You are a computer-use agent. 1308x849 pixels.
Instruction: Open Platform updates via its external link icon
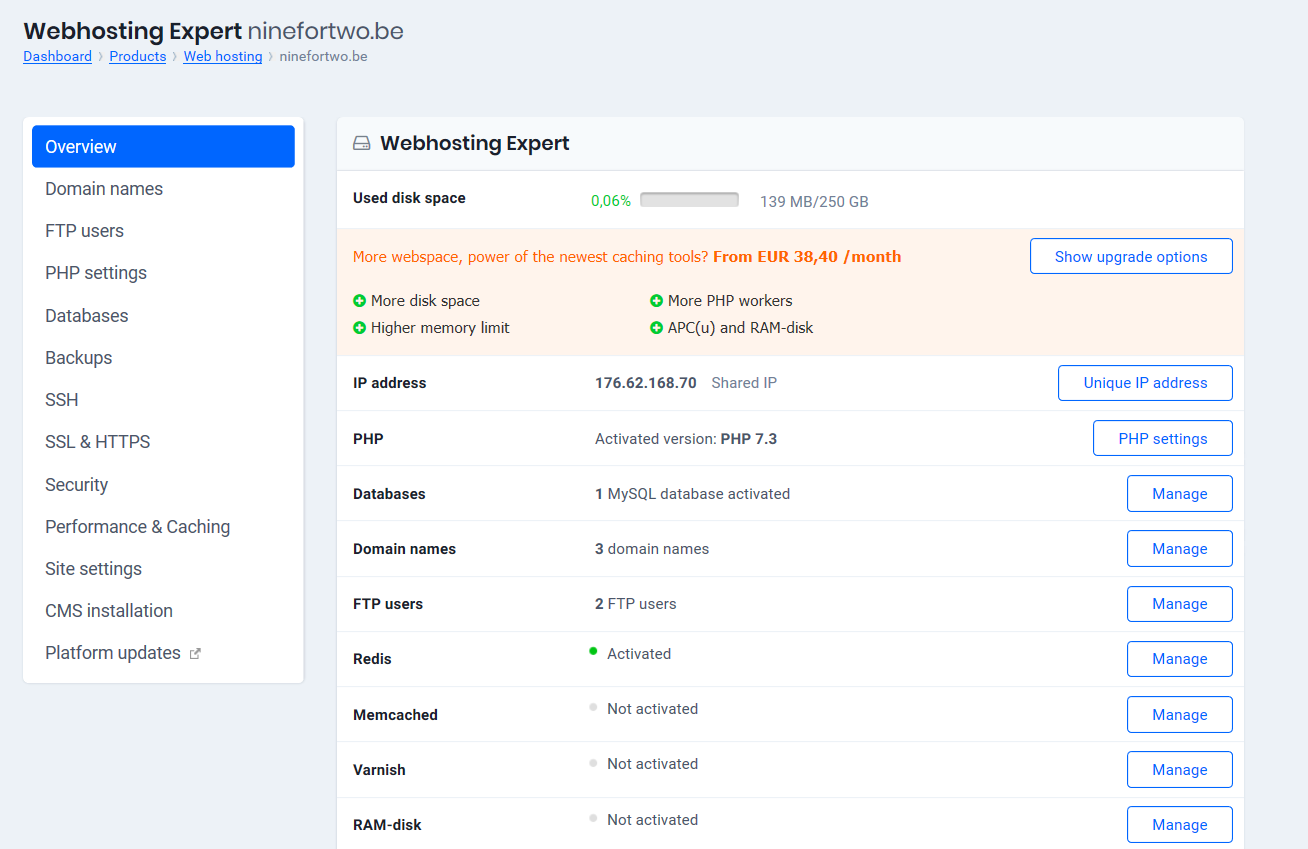[x=196, y=653]
